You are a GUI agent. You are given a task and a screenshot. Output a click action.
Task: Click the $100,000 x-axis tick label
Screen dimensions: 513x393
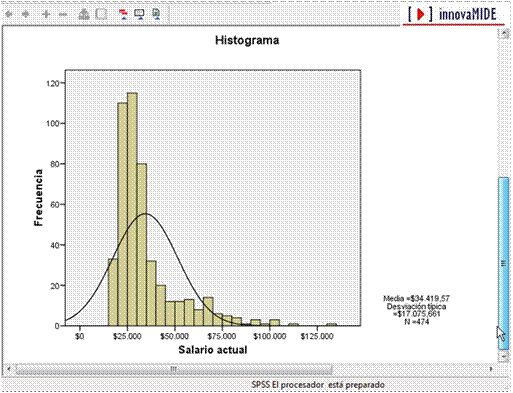point(269,336)
